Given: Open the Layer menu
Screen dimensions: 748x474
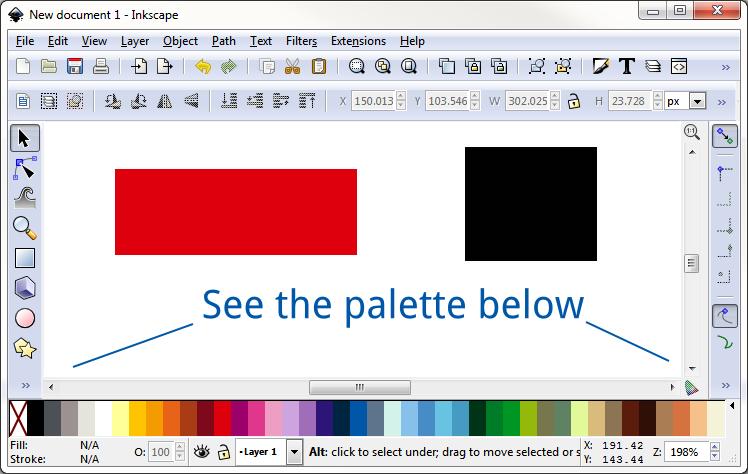Looking at the screenshot, I should point(135,41).
